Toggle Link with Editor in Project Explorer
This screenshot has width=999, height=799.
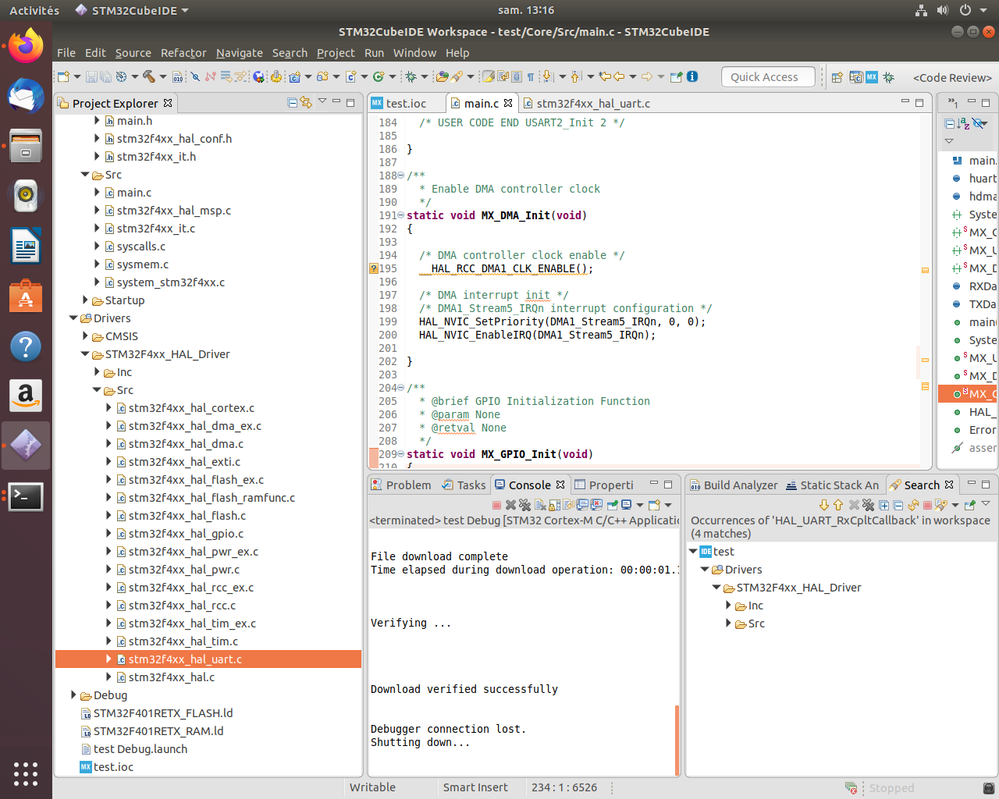pos(307,103)
